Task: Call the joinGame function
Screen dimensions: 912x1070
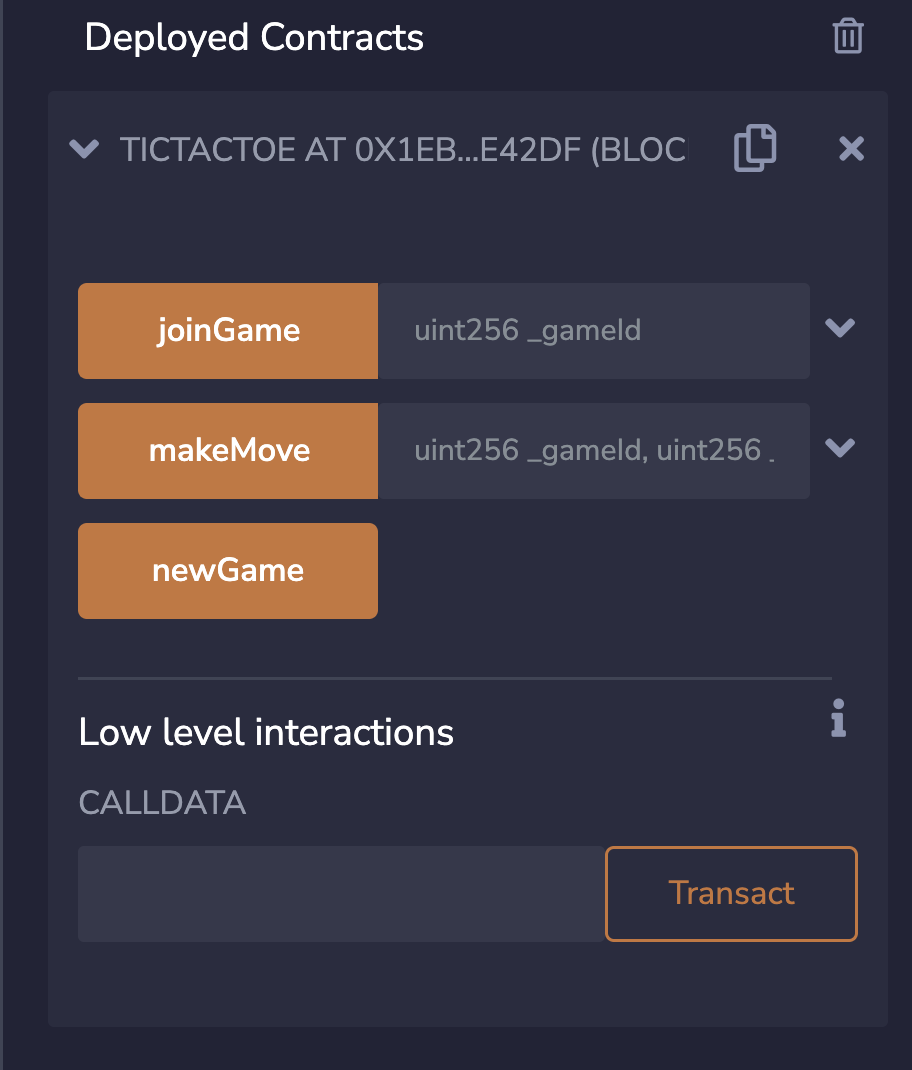Action: click(x=227, y=330)
